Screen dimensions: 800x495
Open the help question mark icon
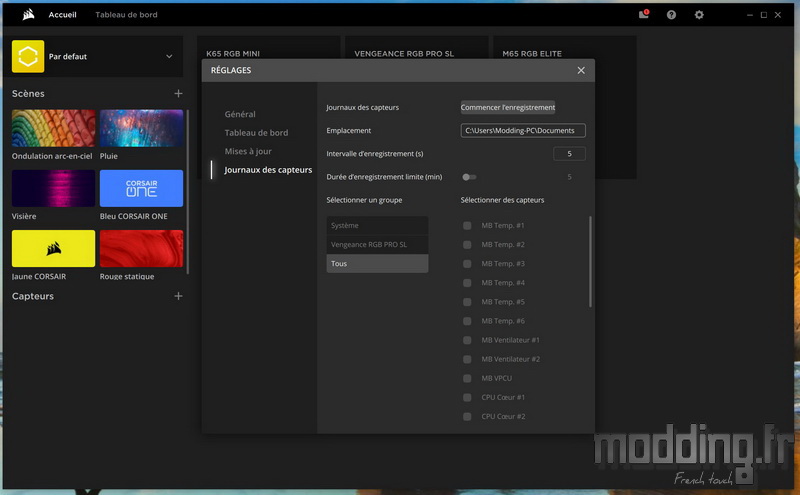[x=671, y=15]
